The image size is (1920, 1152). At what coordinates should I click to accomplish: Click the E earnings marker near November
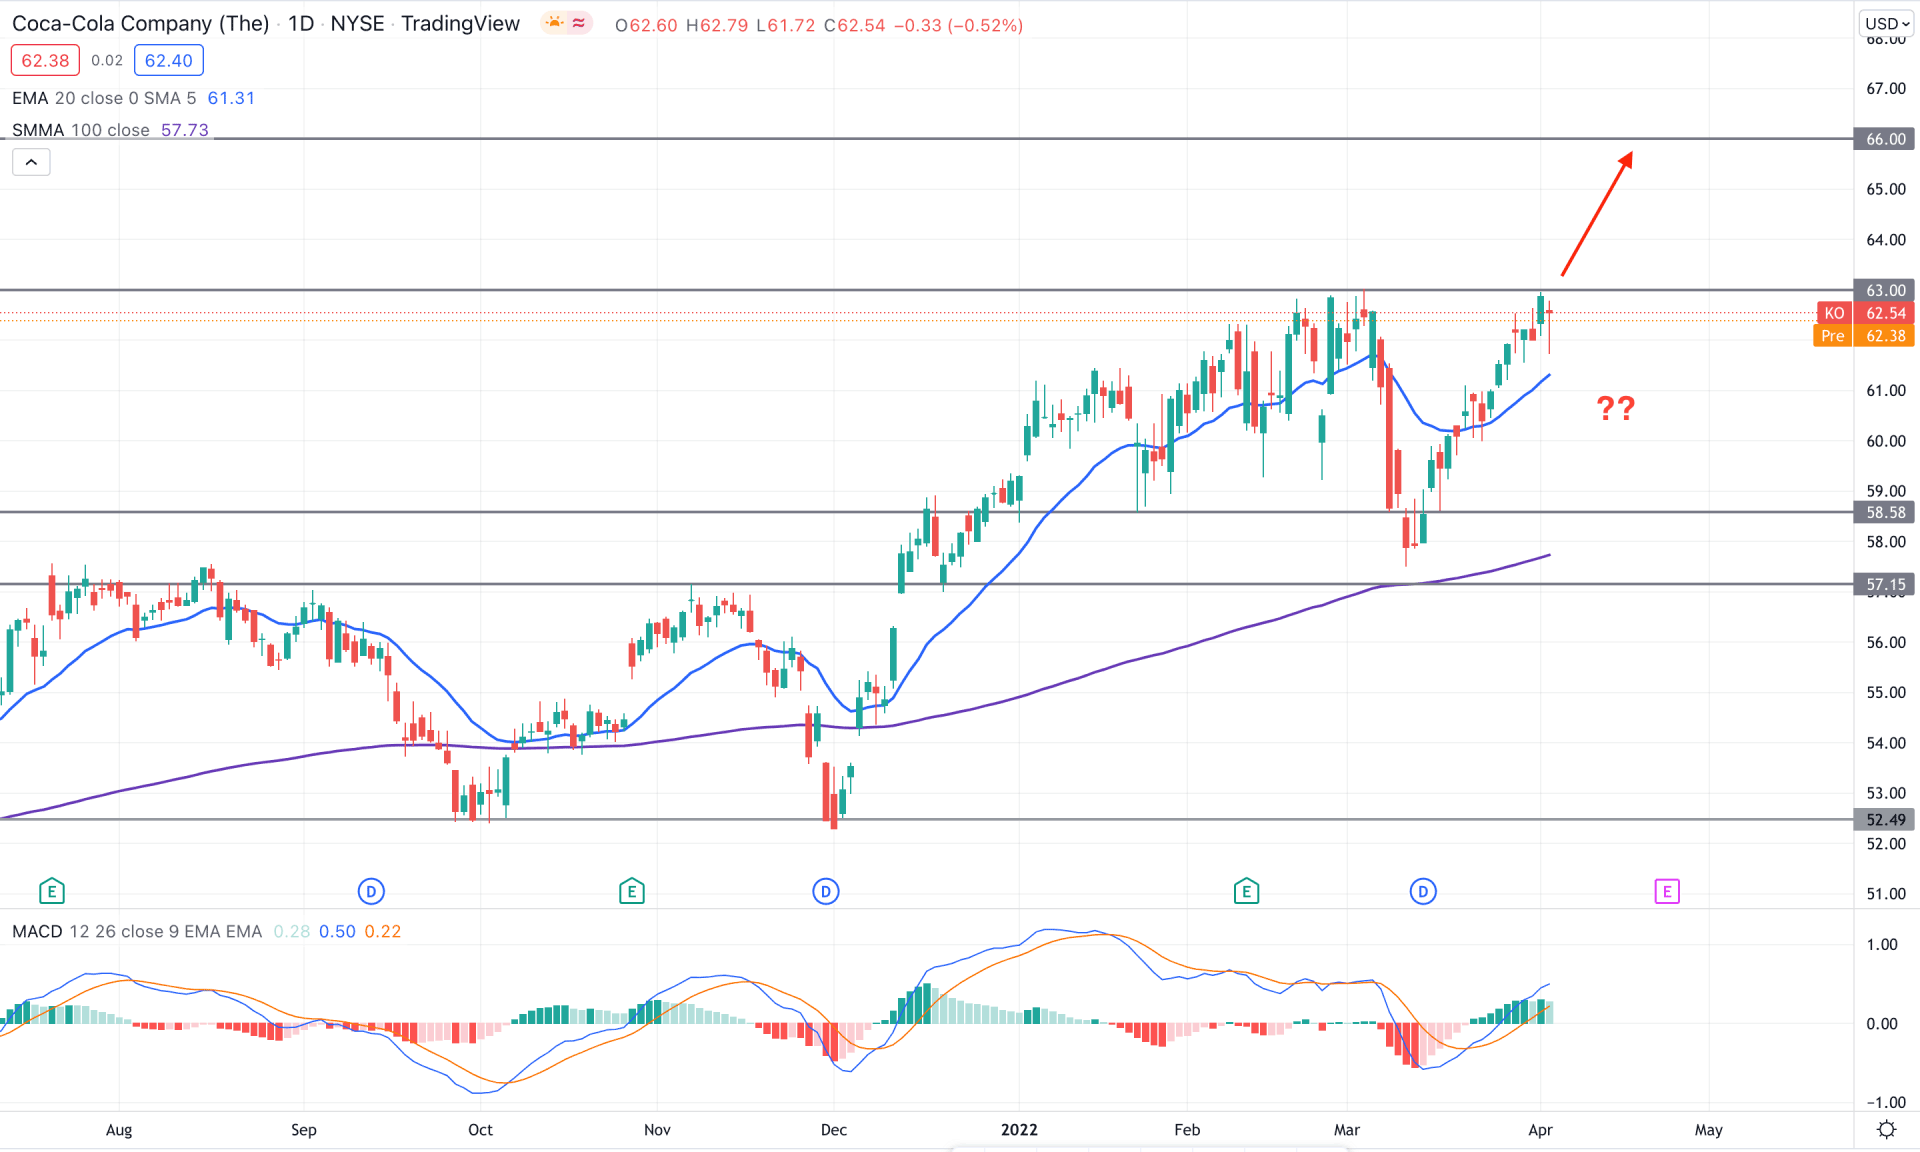[x=632, y=890]
